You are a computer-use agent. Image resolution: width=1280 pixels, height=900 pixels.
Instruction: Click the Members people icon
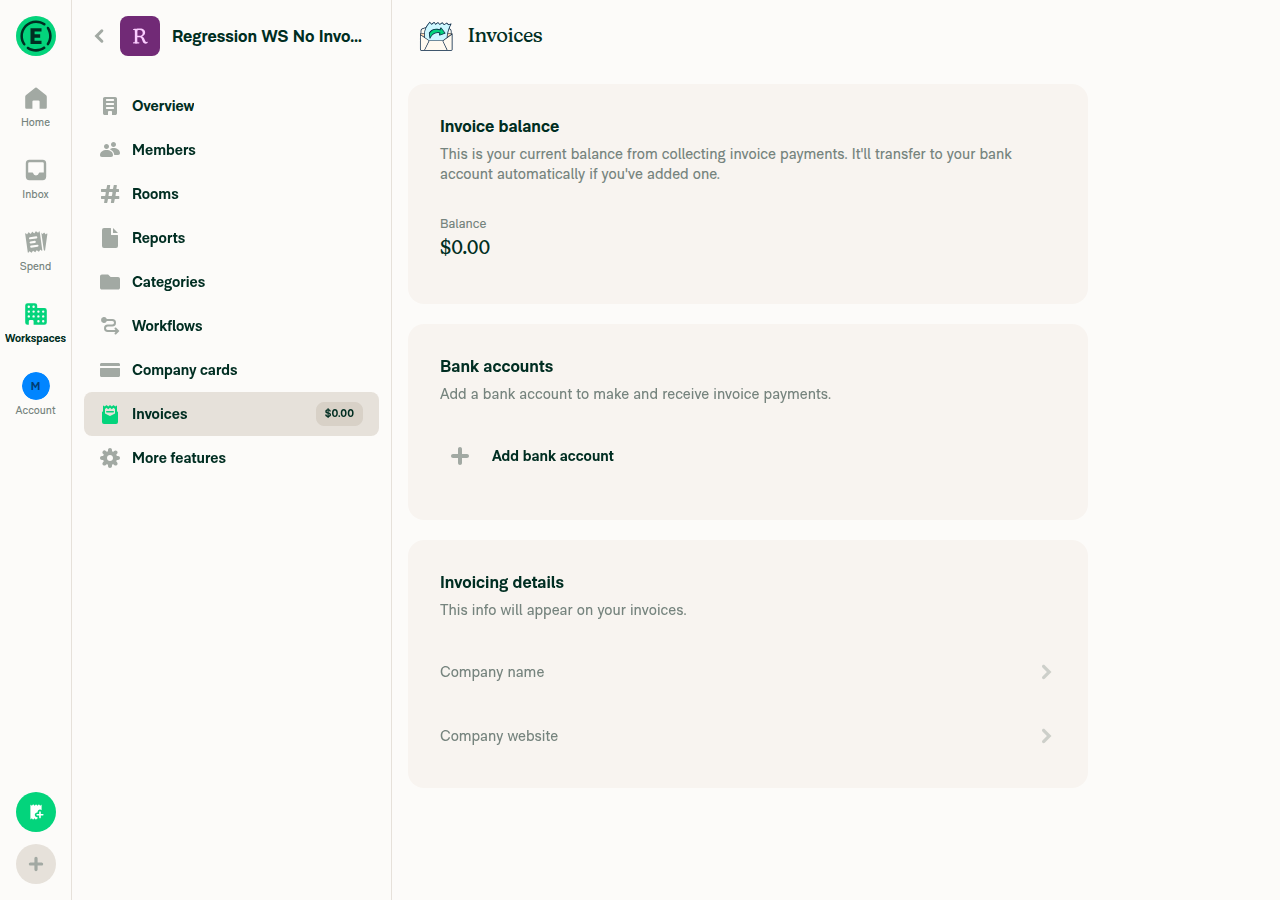point(110,150)
